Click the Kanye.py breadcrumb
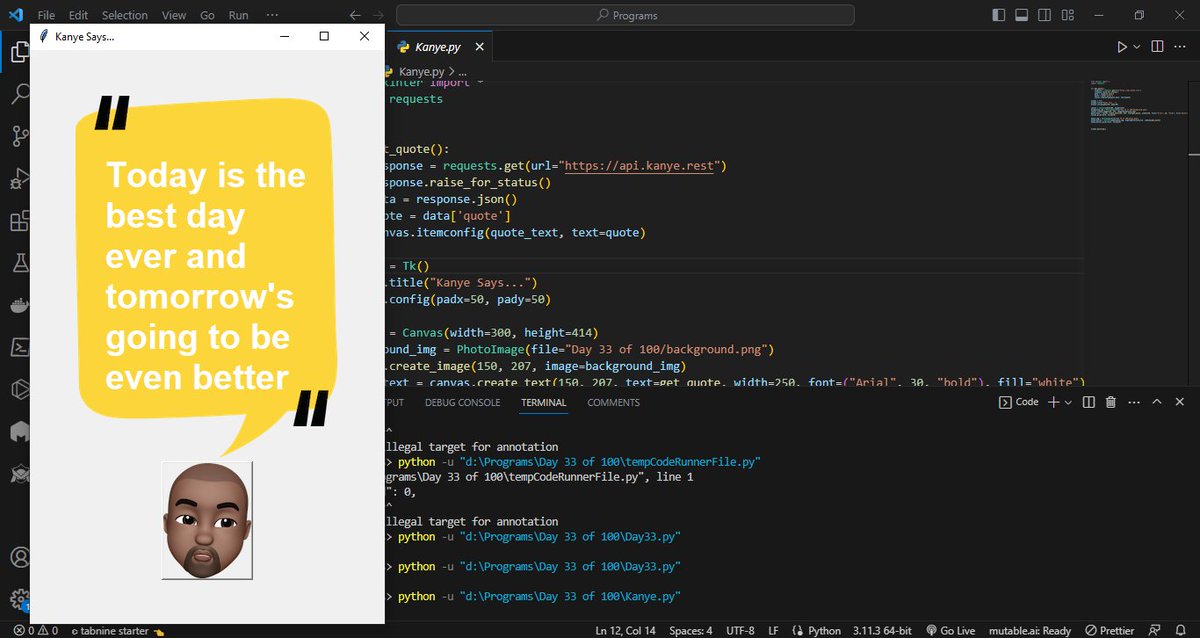 click(x=421, y=71)
